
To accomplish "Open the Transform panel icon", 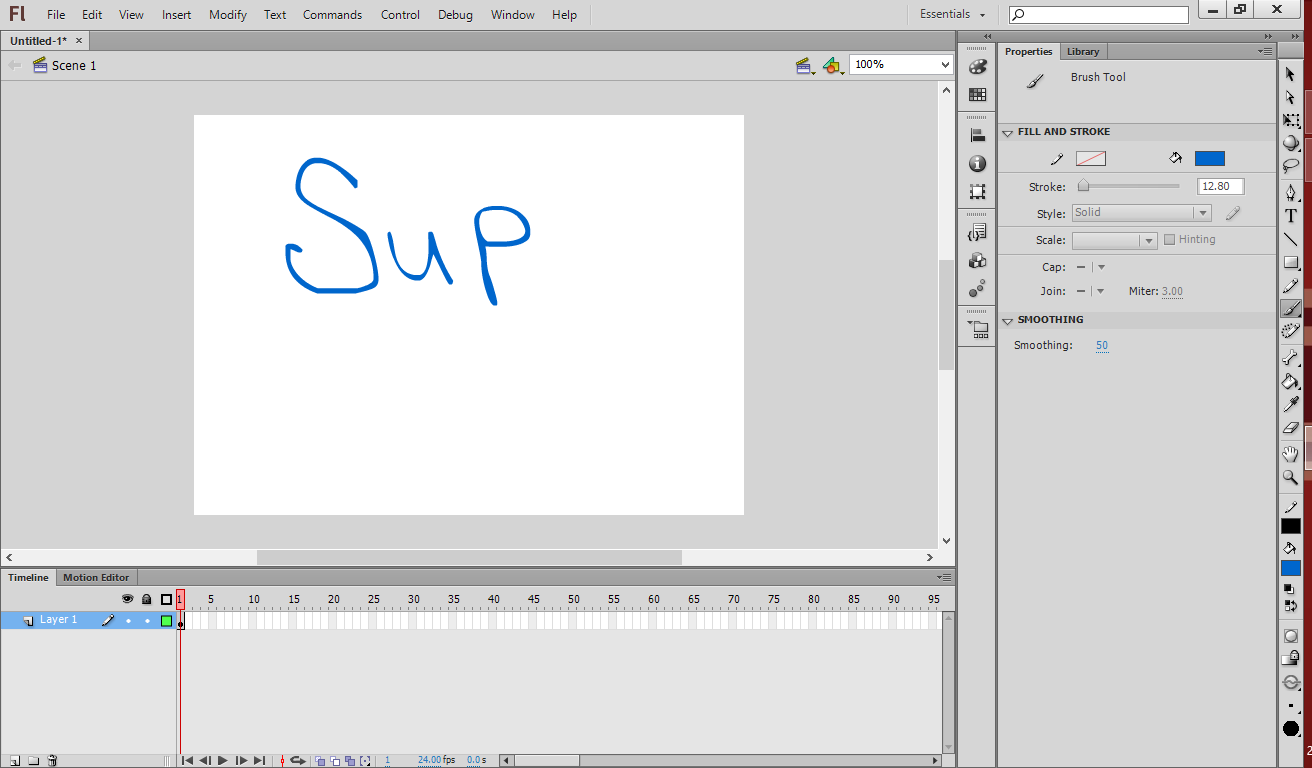I will pyautogui.click(x=977, y=192).
